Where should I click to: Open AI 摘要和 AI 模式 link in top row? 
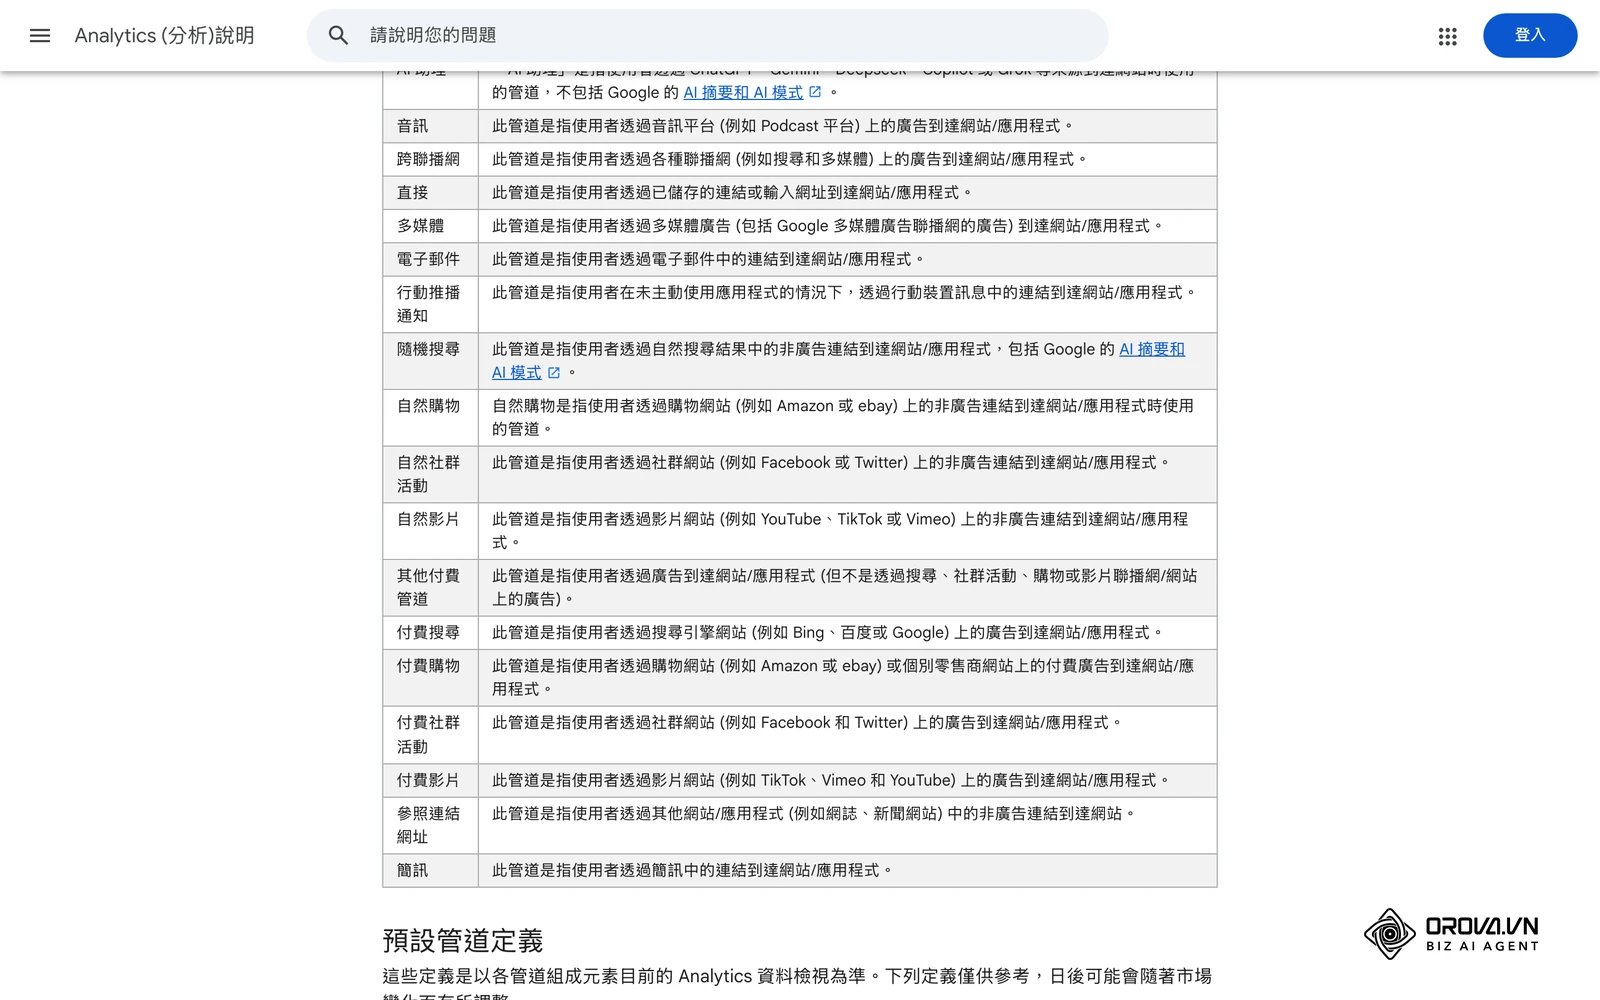pos(752,92)
